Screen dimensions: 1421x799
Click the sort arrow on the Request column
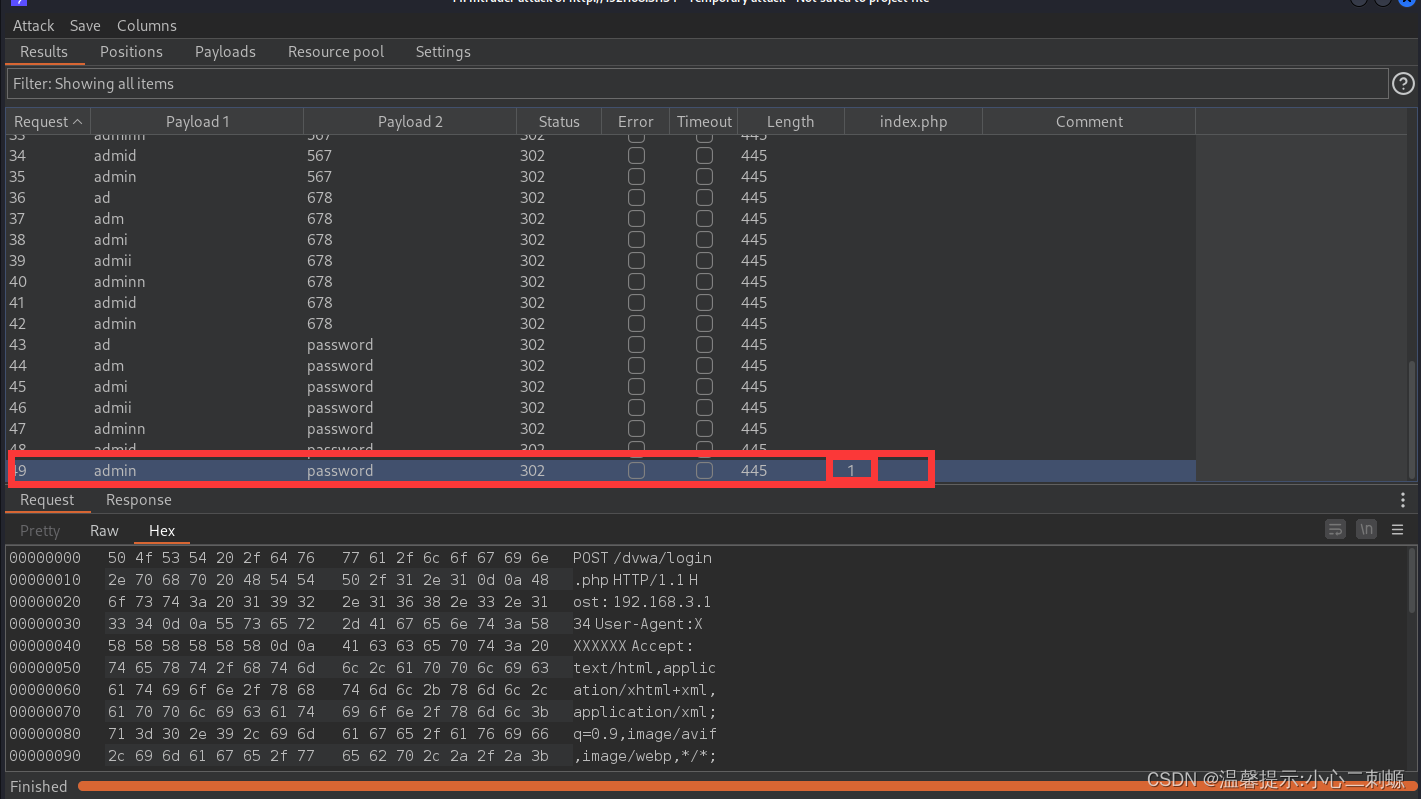[x=77, y=122]
